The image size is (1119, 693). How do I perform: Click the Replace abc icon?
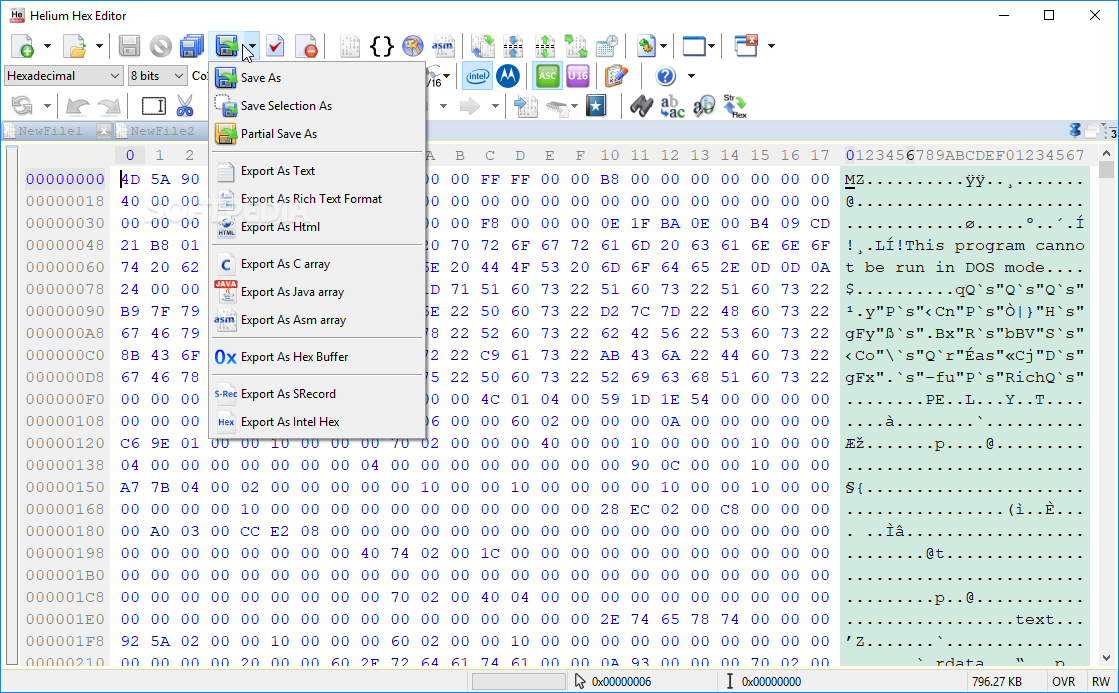click(672, 106)
